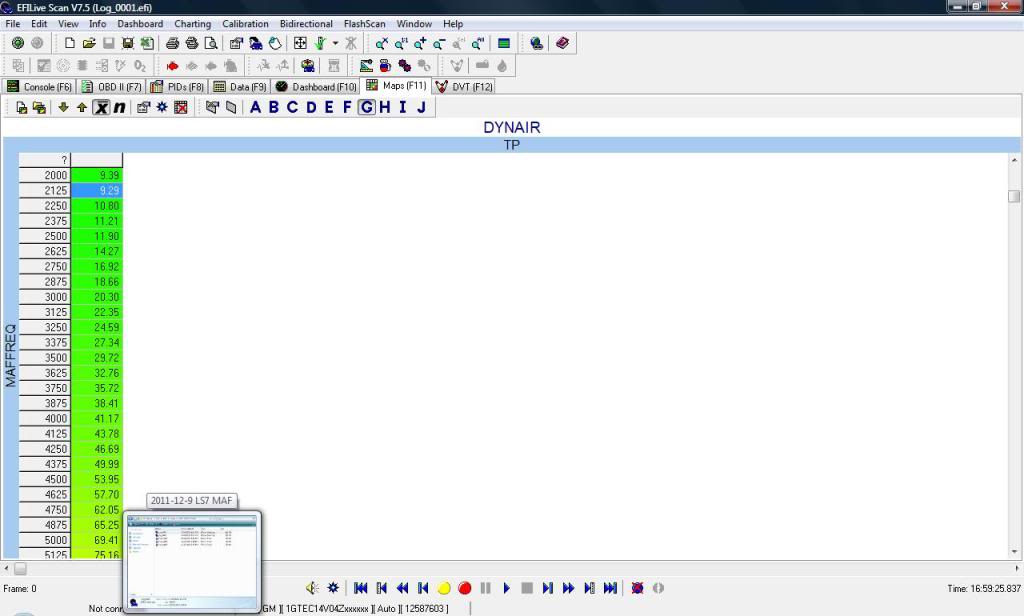Open the FlashScan menu

pyautogui.click(x=364, y=24)
